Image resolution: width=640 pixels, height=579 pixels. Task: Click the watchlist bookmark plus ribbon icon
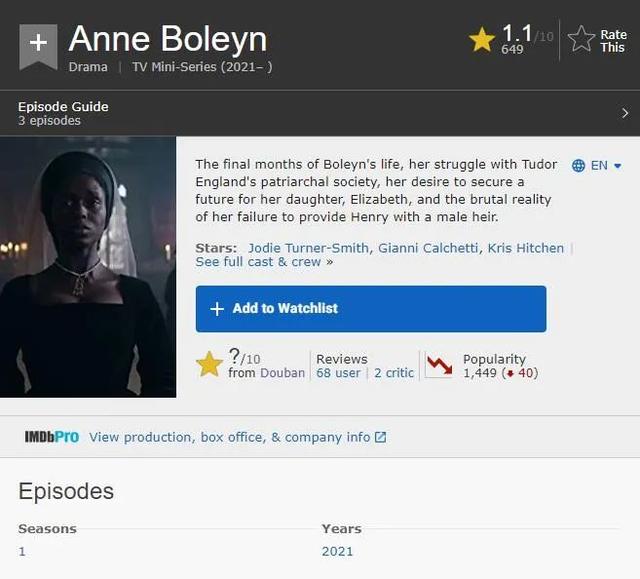38,44
